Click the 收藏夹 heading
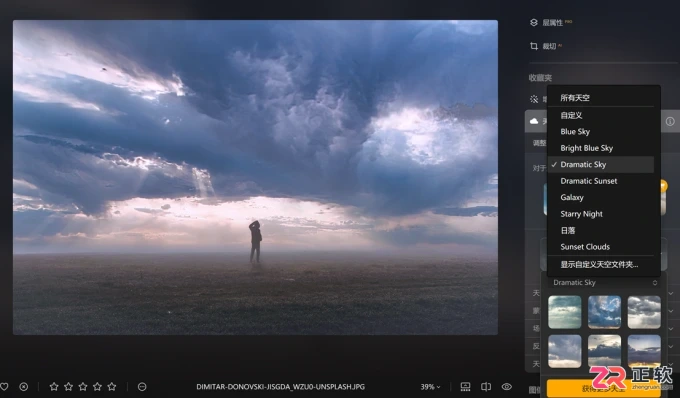The image size is (680, 398). 540,78
